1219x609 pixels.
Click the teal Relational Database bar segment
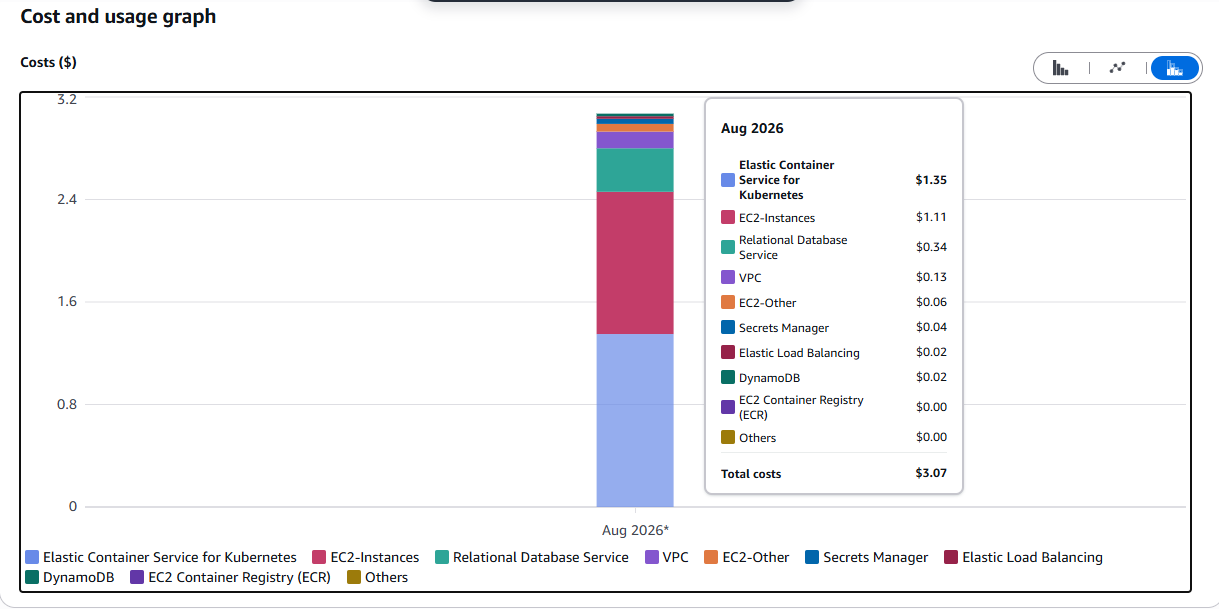pos(635,170)
